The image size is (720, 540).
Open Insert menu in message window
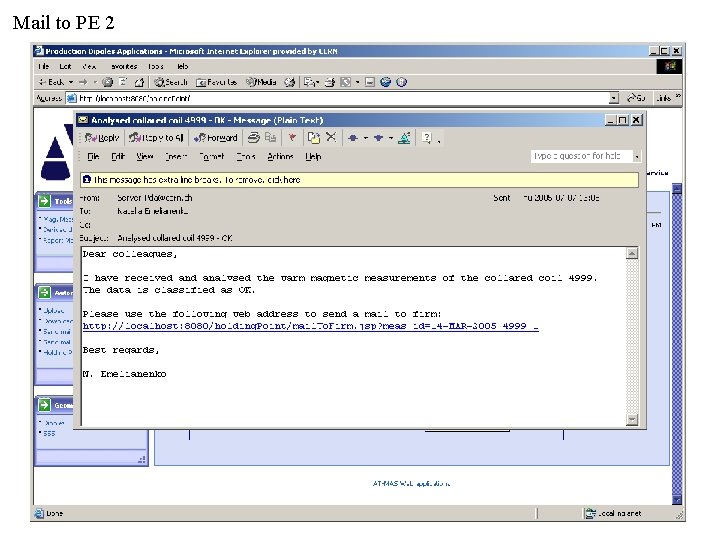[176, 157]
